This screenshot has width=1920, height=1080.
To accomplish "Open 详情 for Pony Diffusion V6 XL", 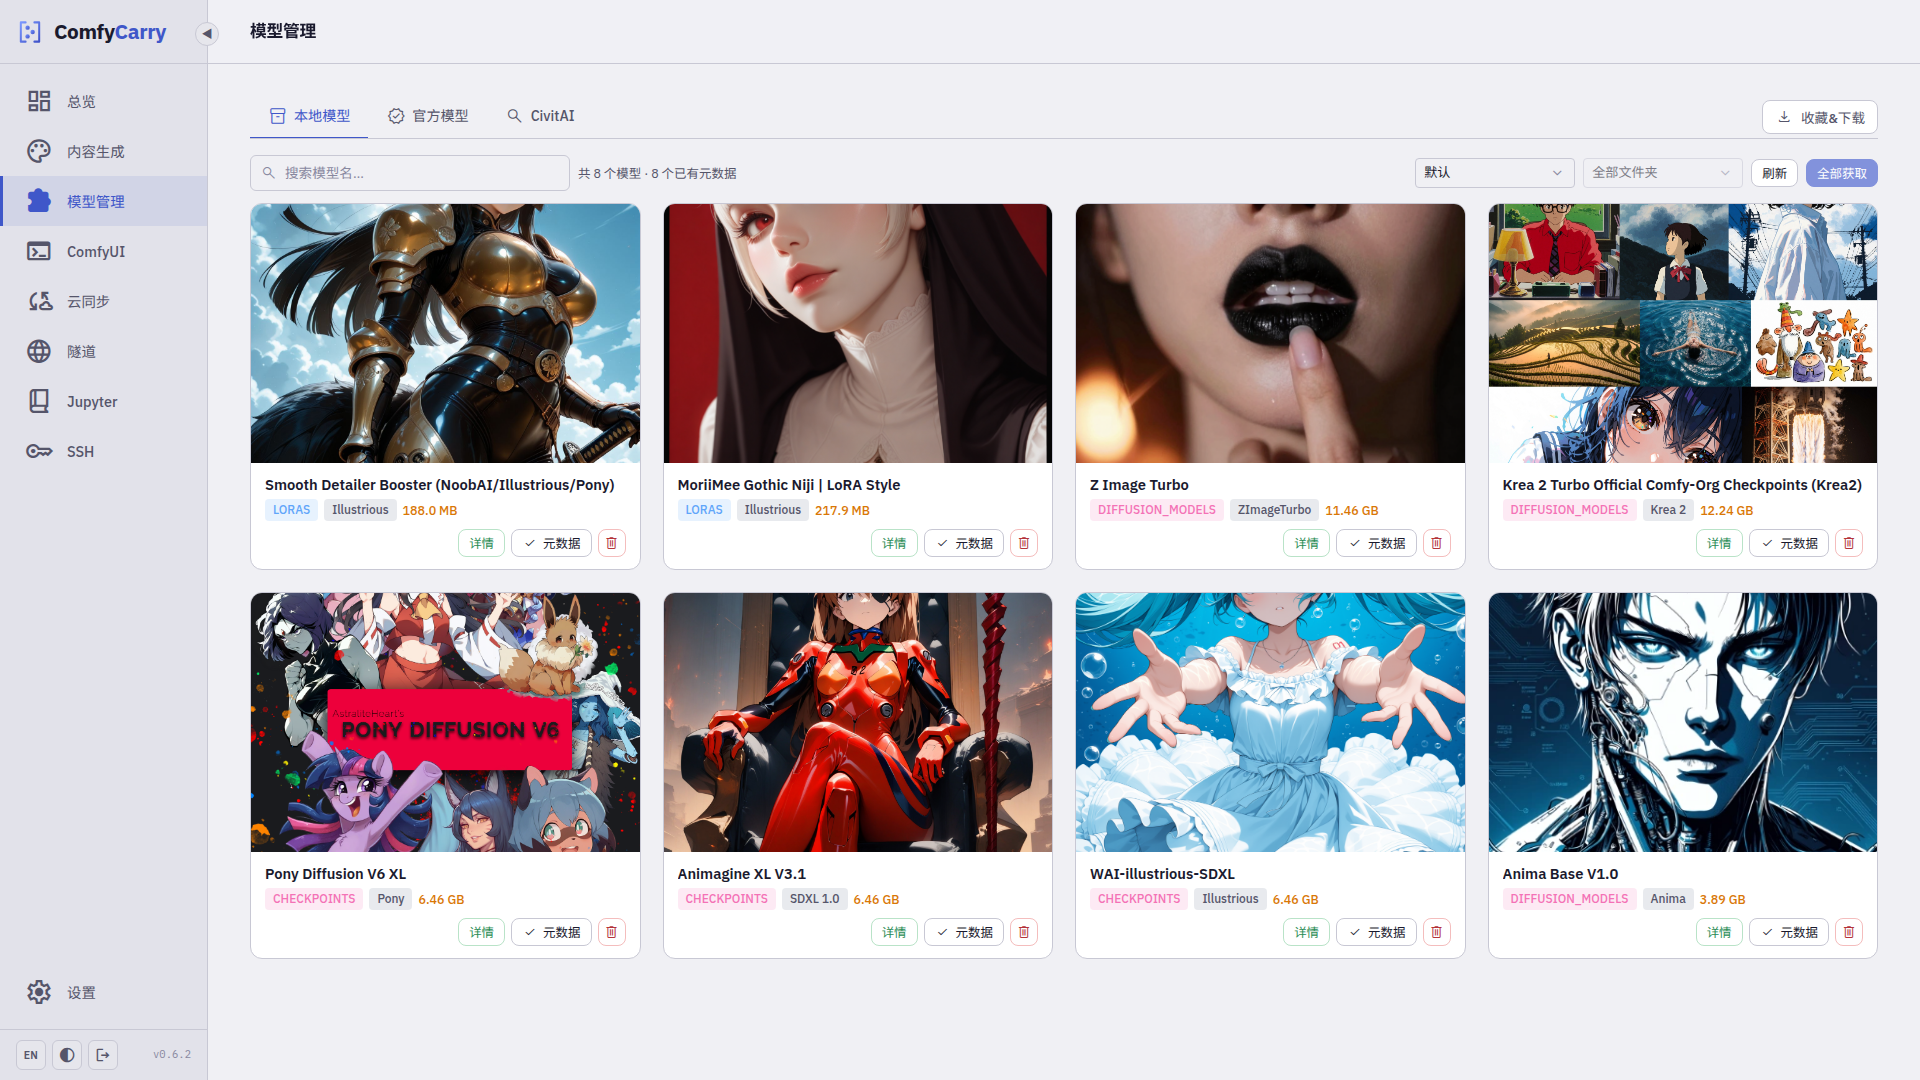I will pyautogui.click(x=482, y=932).
